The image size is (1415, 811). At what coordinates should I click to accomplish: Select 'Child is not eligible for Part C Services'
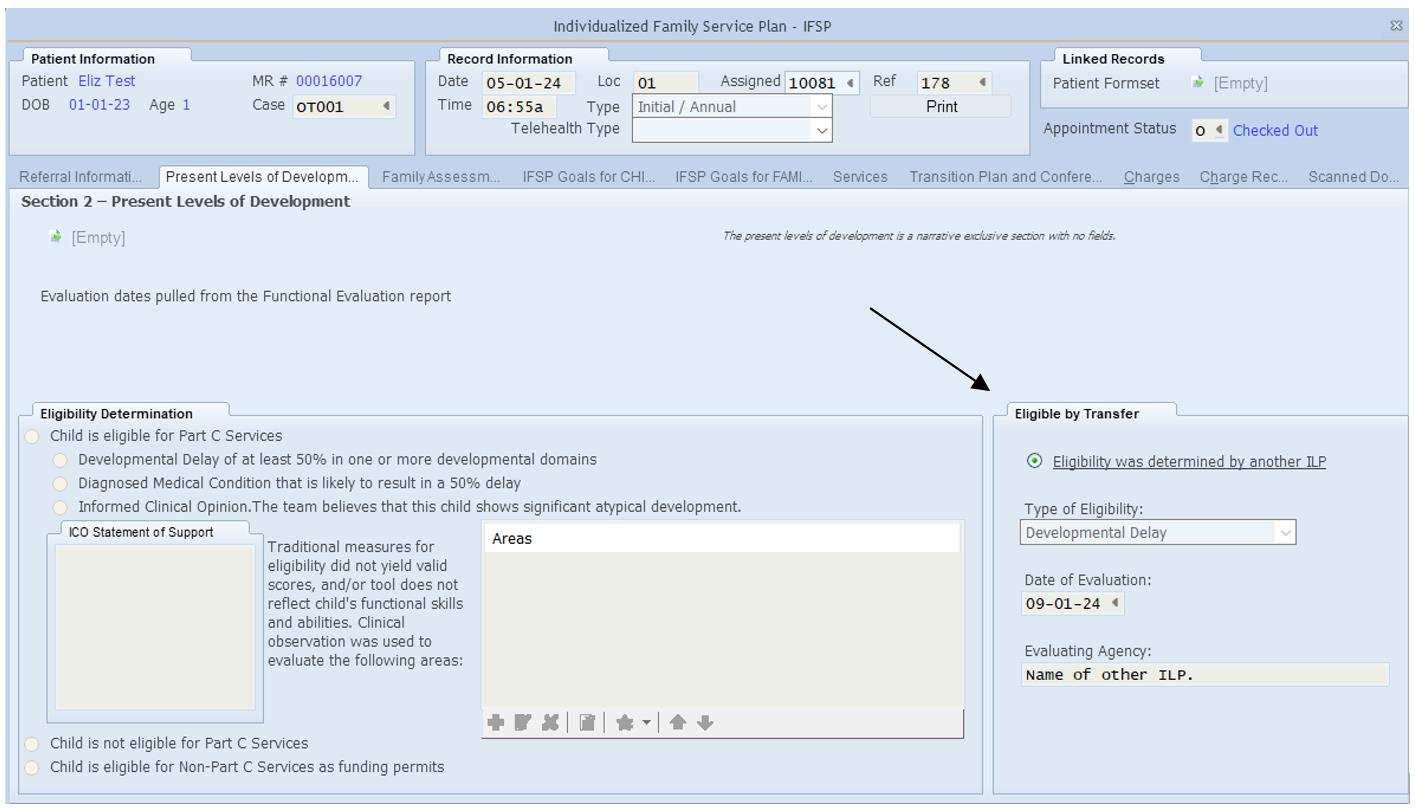(33, 744)
